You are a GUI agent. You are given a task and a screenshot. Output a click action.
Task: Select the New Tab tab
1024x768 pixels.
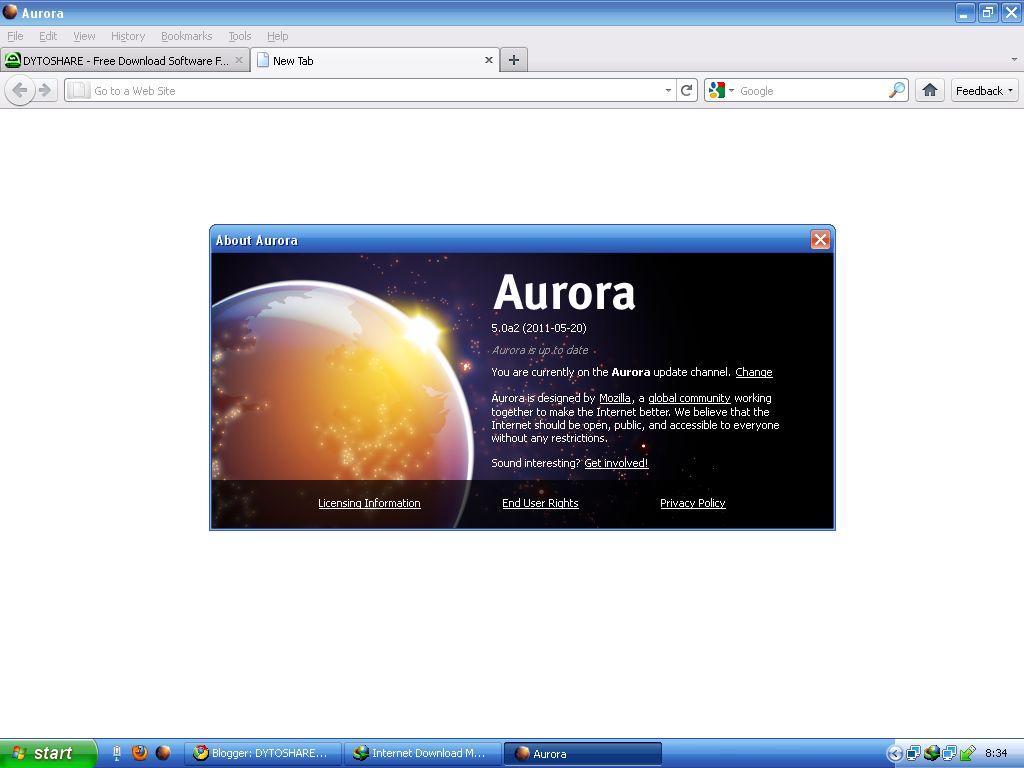[376, 60]
